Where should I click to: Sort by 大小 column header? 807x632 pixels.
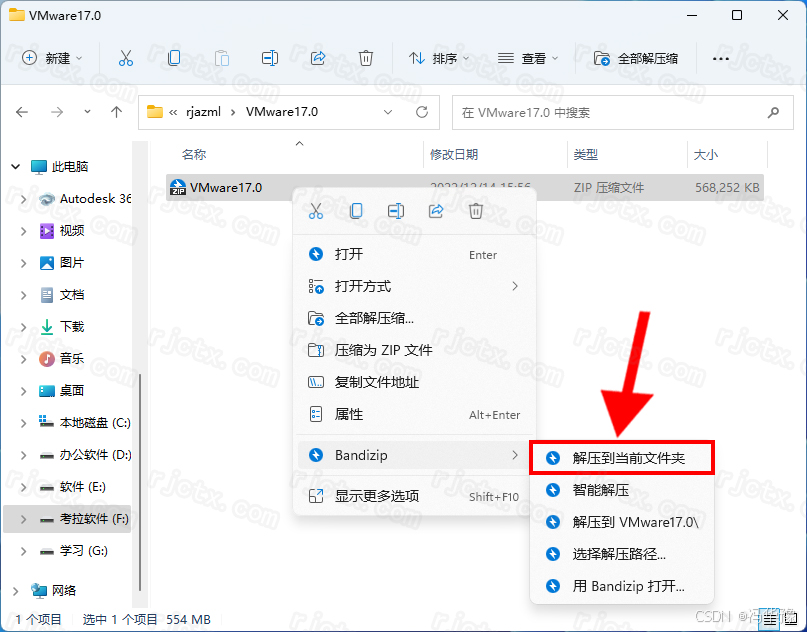(706, 154)
